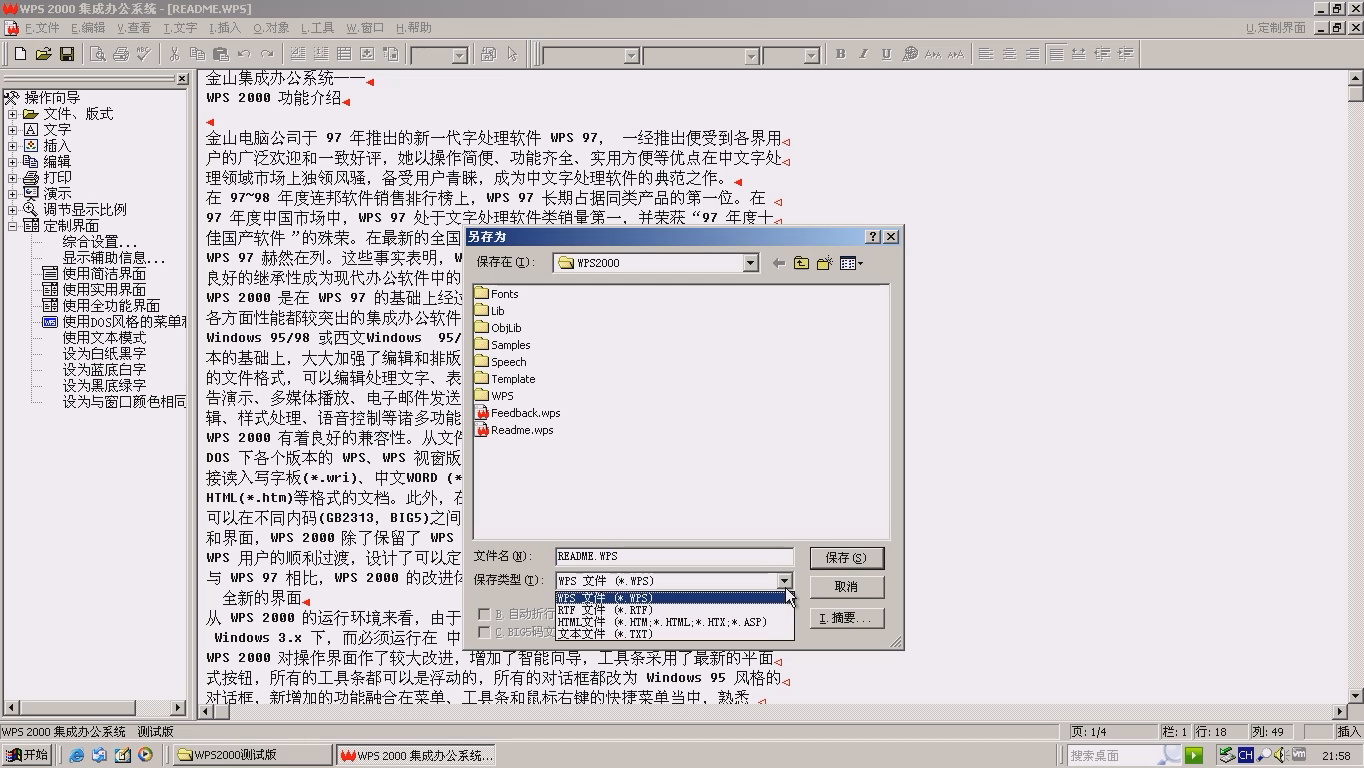Open the 保存在 WPS2000 folder dropdown

[750, 263]
